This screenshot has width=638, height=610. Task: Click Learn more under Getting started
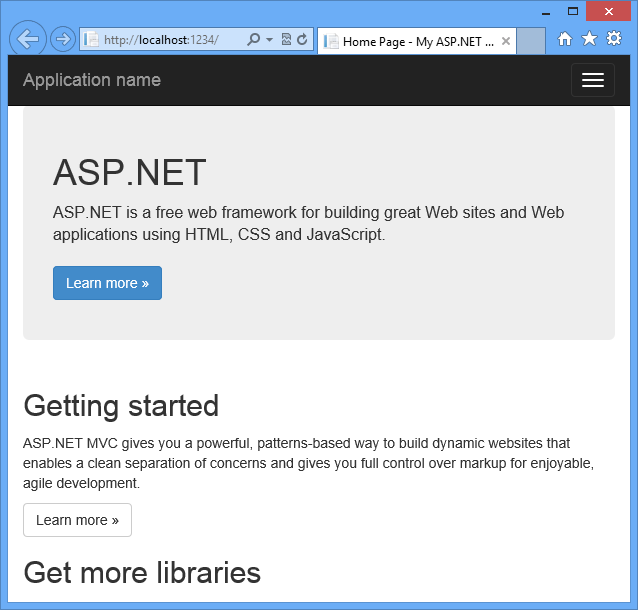coord(77,520)
